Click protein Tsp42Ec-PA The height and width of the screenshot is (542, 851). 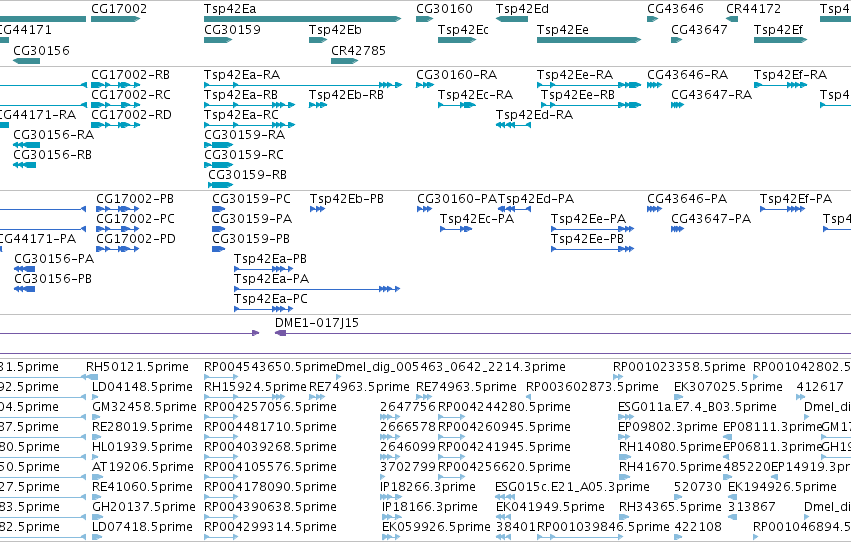coord(477,219)
